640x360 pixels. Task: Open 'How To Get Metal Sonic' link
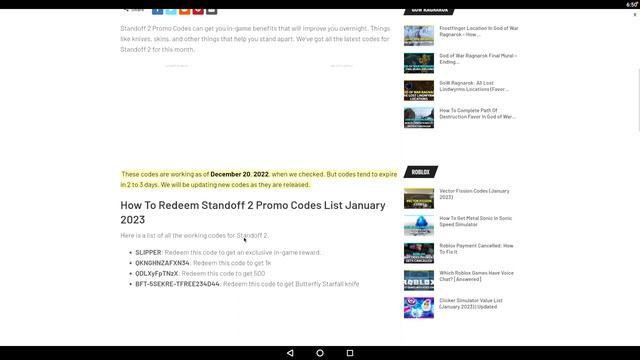click(476, 221)
